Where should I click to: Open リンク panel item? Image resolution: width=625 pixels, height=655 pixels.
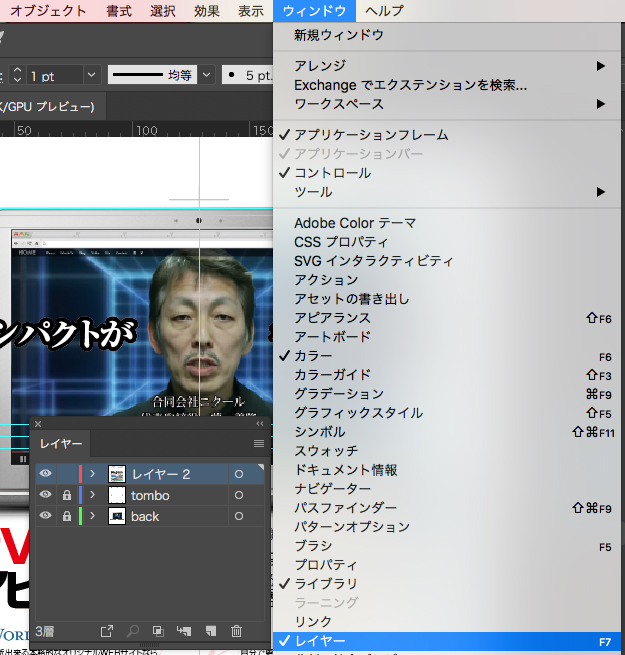(x=447, y=622)
